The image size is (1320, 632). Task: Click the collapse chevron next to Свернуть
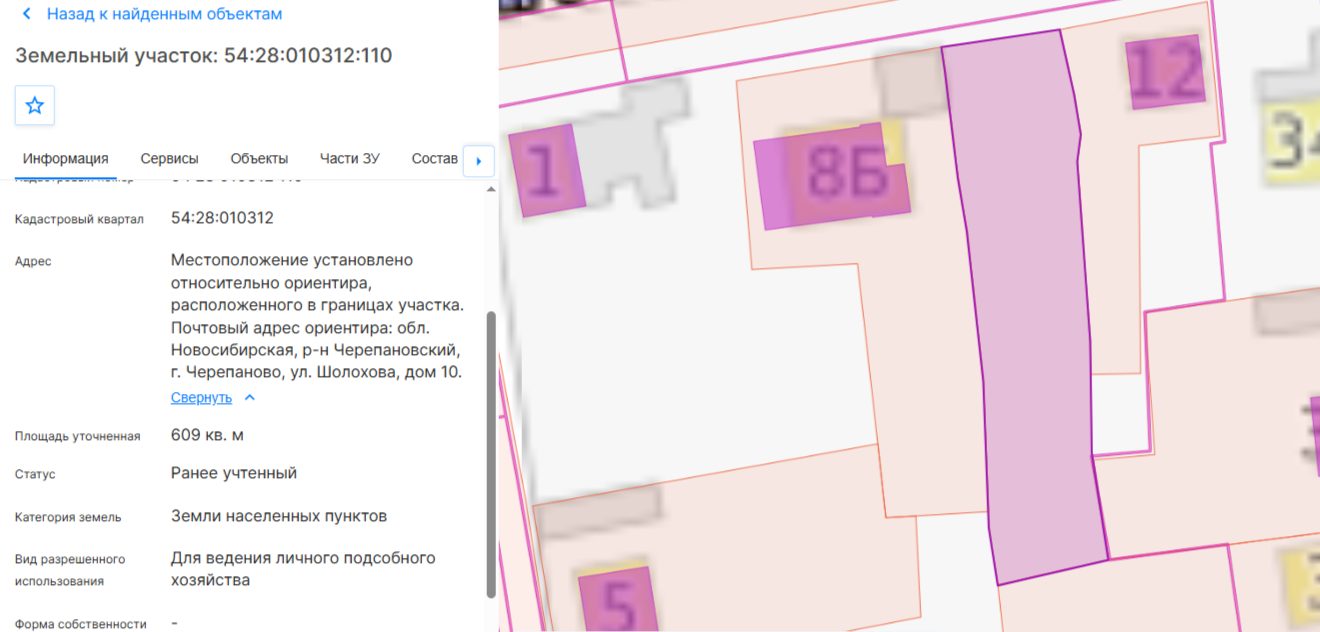point(250,398)
